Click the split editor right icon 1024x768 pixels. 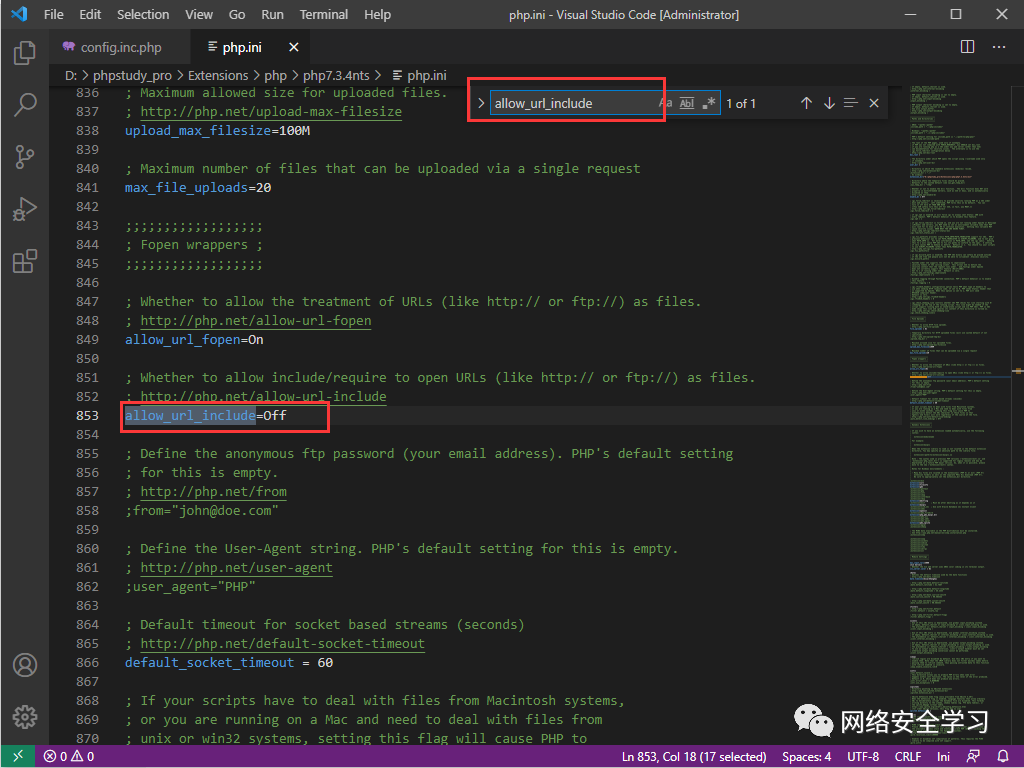(x=967, y=47)
